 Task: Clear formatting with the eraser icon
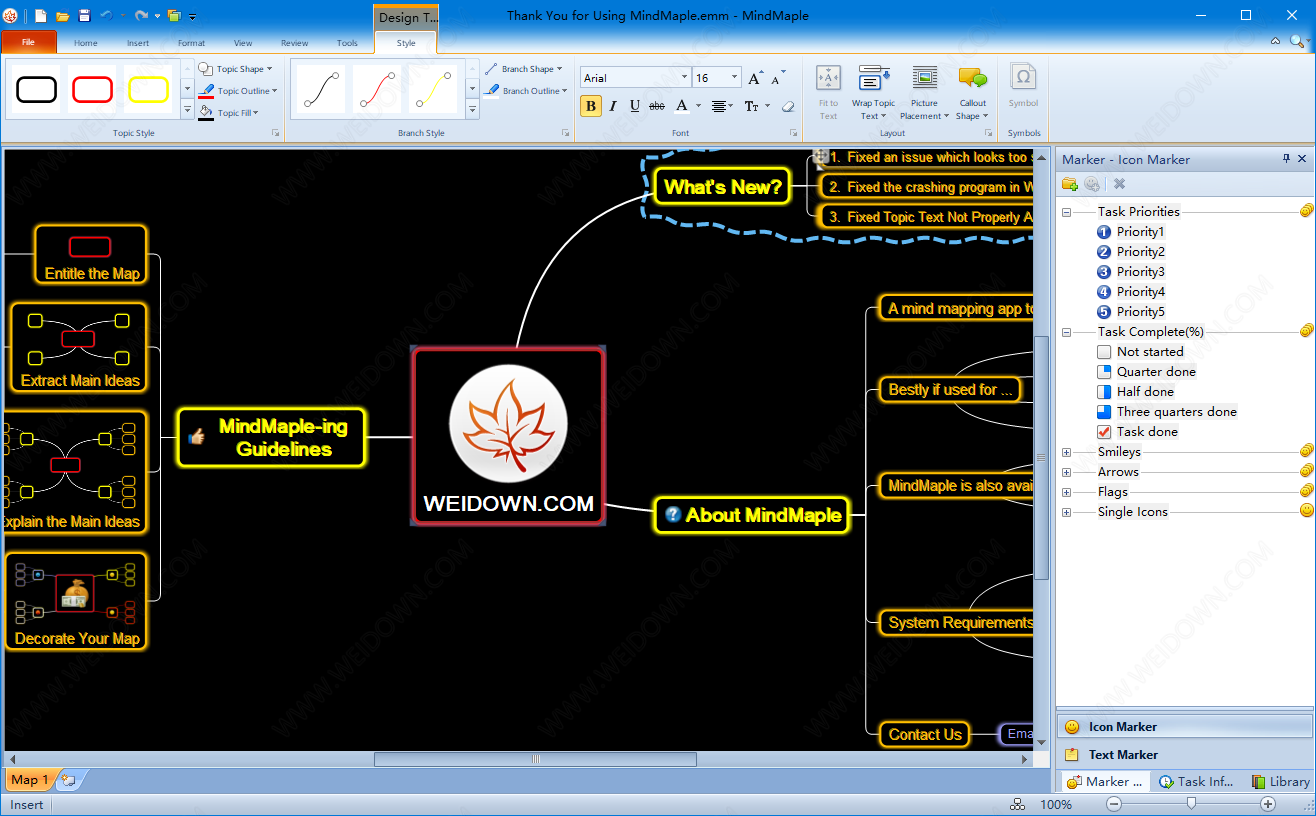[x=787, y=106]
